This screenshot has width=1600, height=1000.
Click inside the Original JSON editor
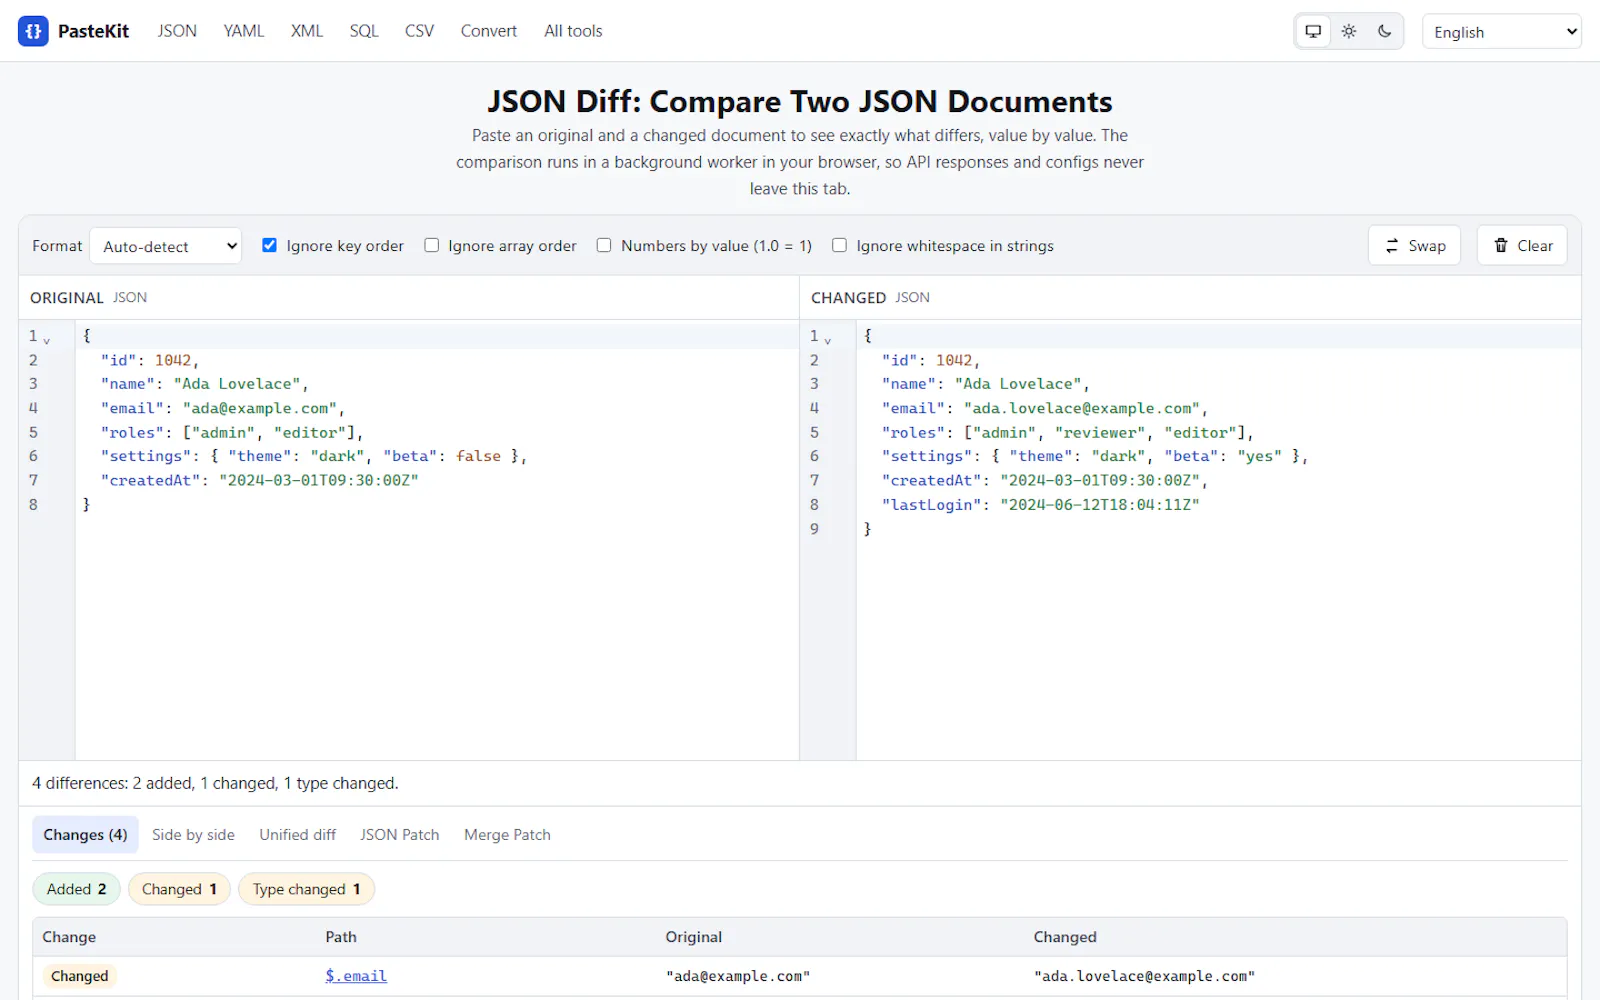point(437,540)
